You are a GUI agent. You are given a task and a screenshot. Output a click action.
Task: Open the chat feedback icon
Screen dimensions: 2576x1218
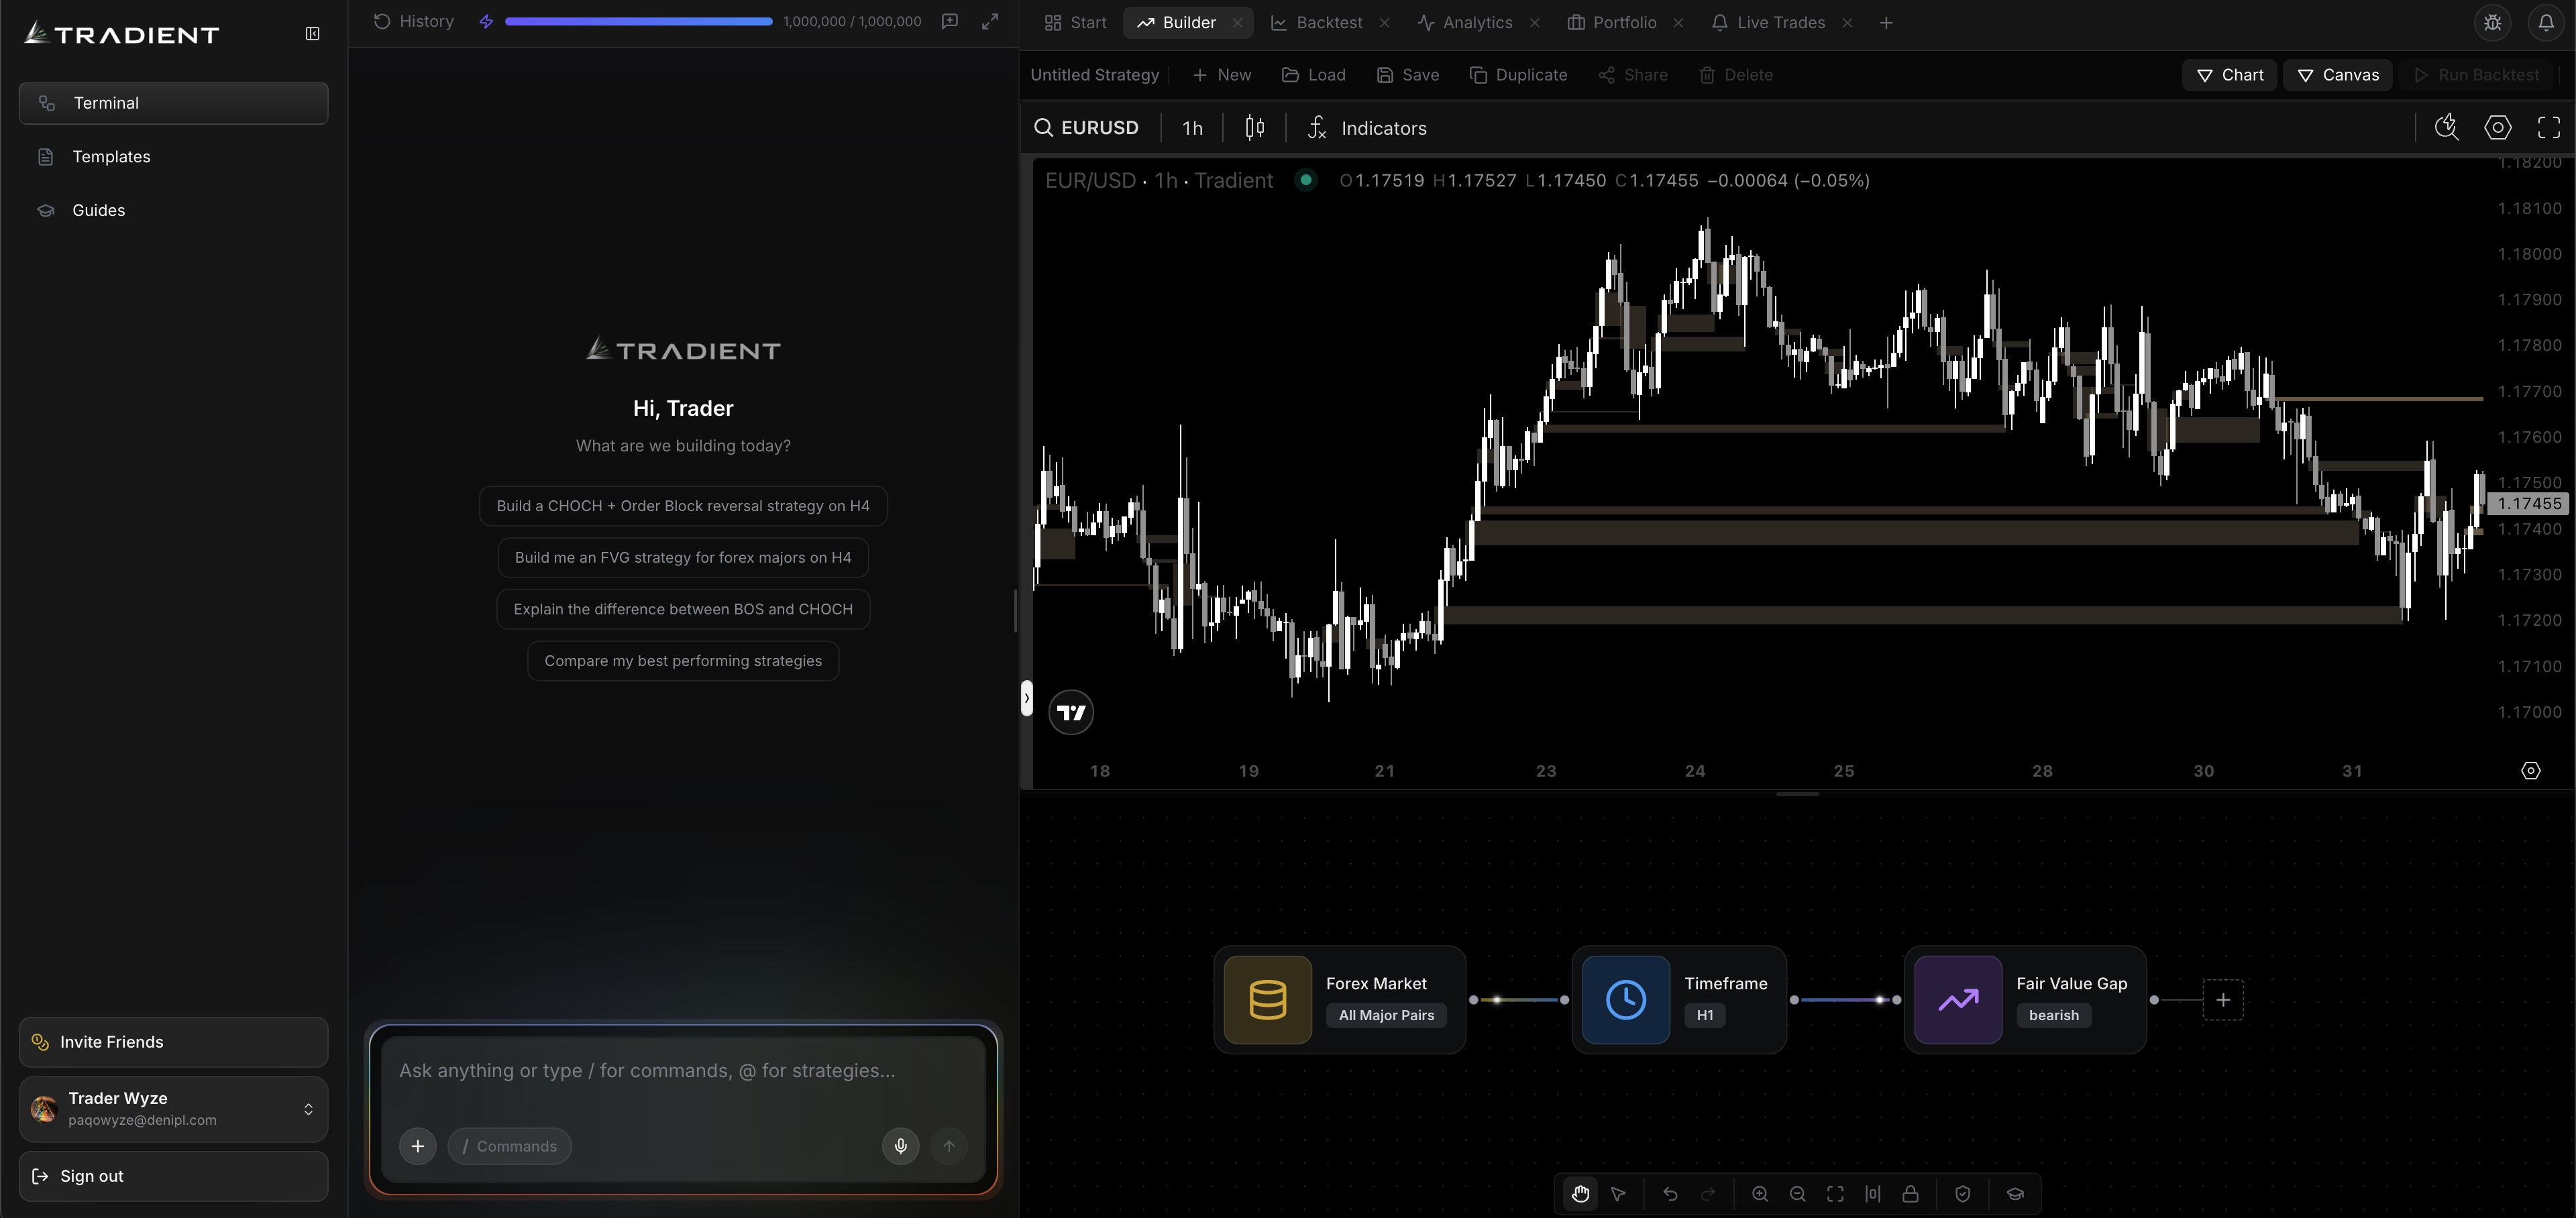pyautogui.click(x=950, y=21)
